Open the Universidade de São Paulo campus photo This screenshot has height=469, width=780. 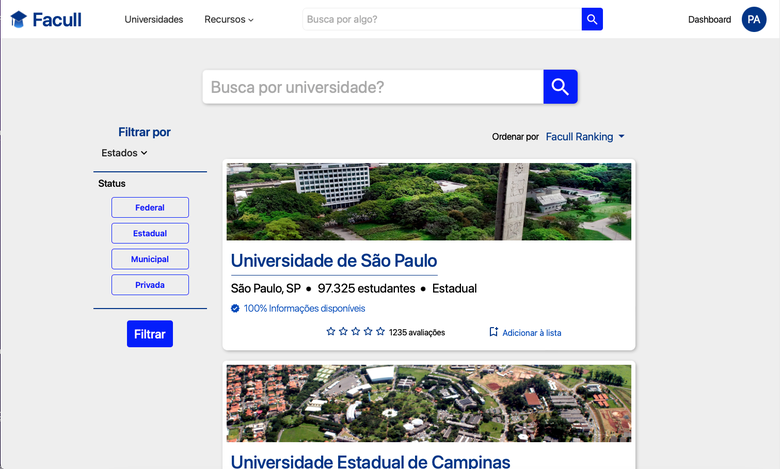[429, 201]
